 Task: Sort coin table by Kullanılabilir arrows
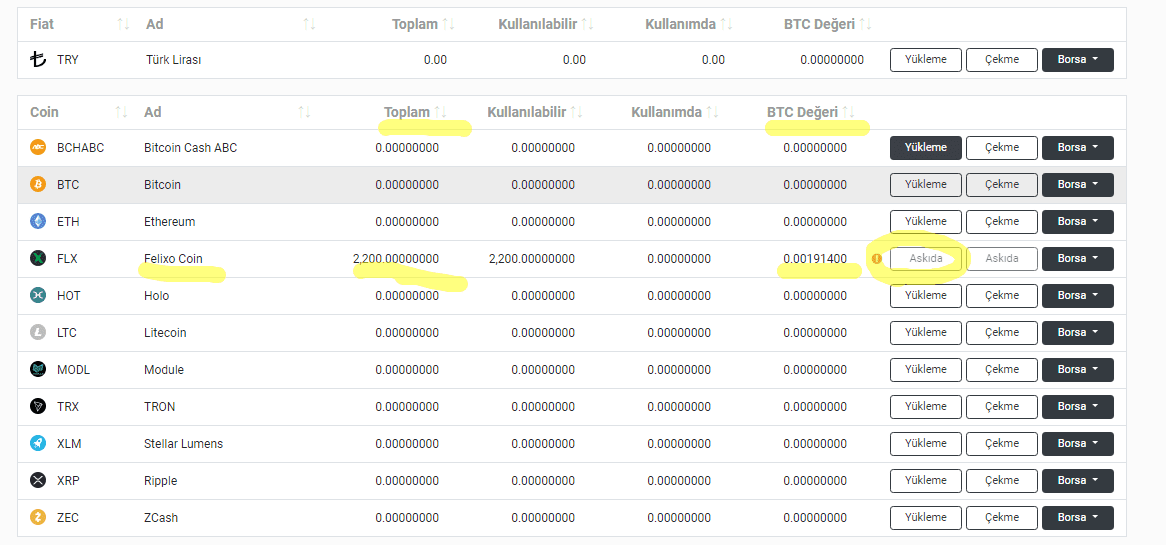pos(576,112)
